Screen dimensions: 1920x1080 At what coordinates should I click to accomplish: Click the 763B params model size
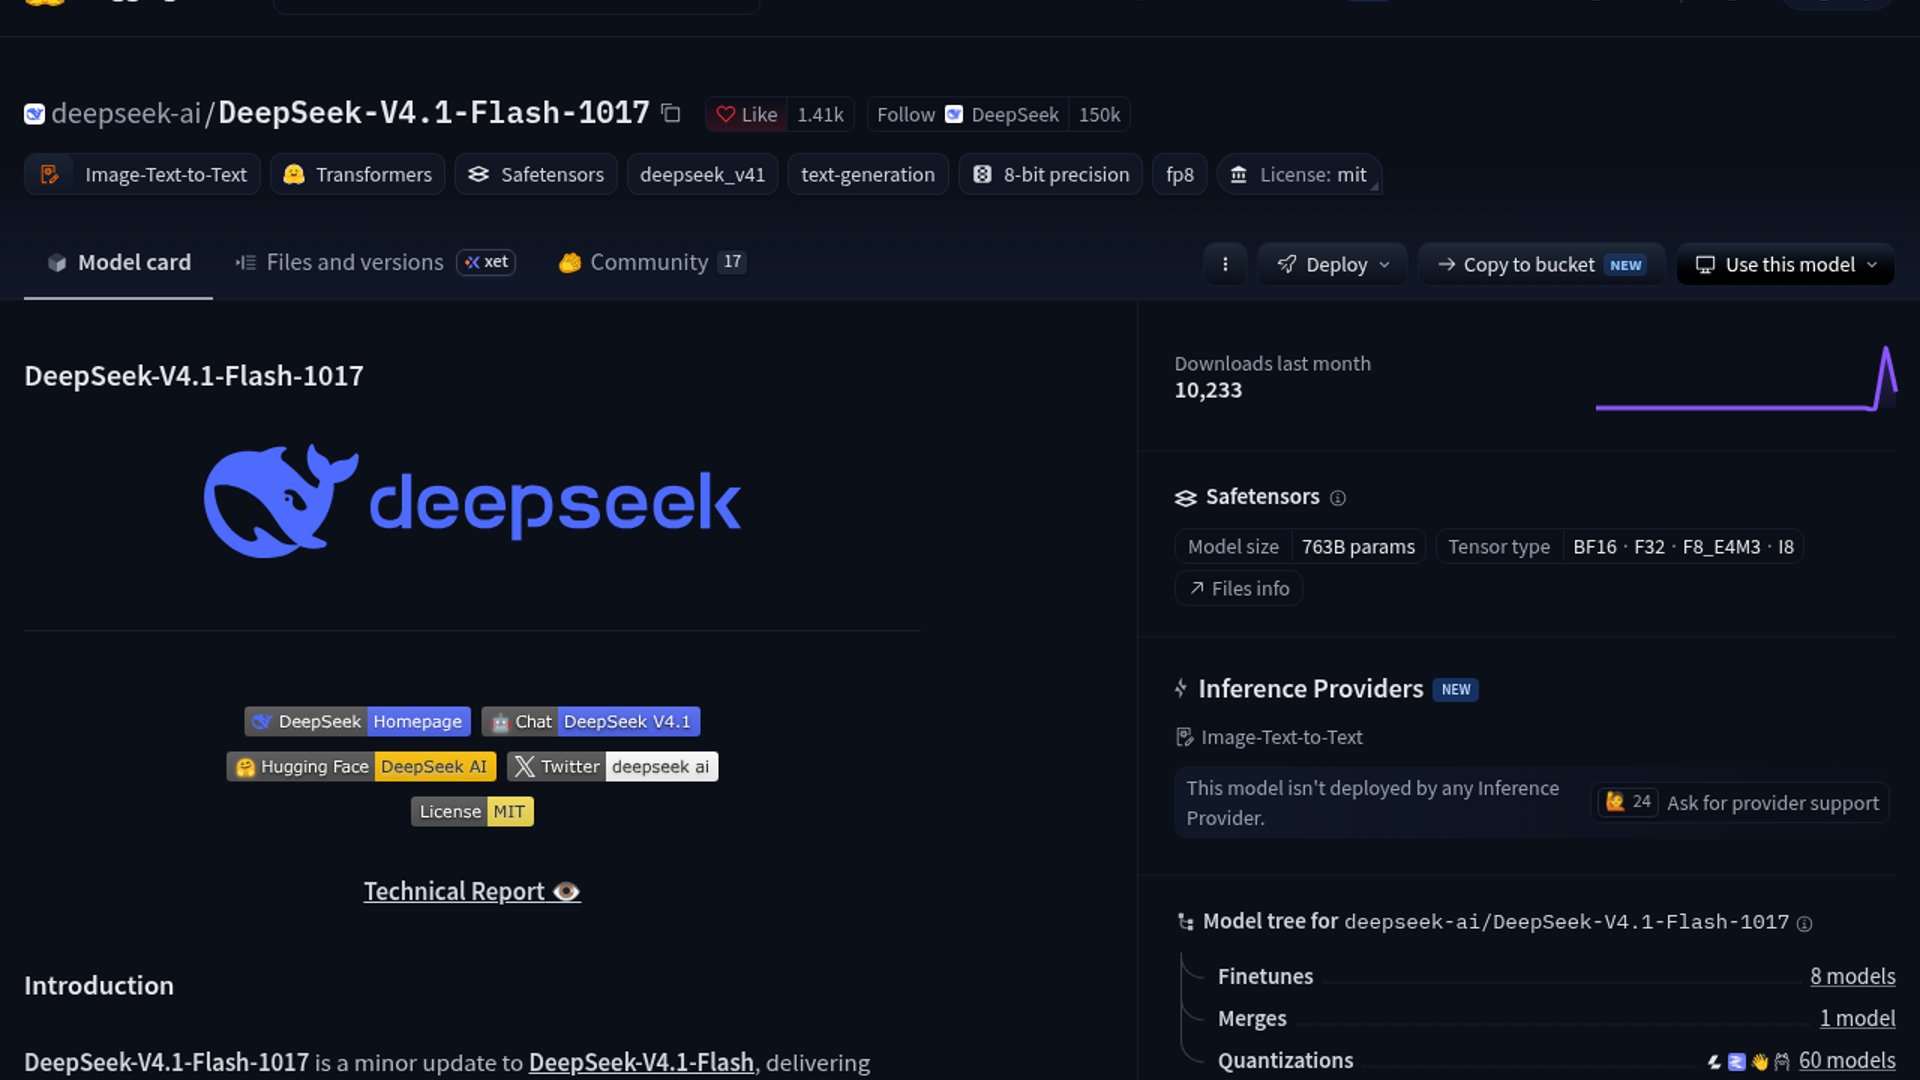click(x=1357, y=547)
